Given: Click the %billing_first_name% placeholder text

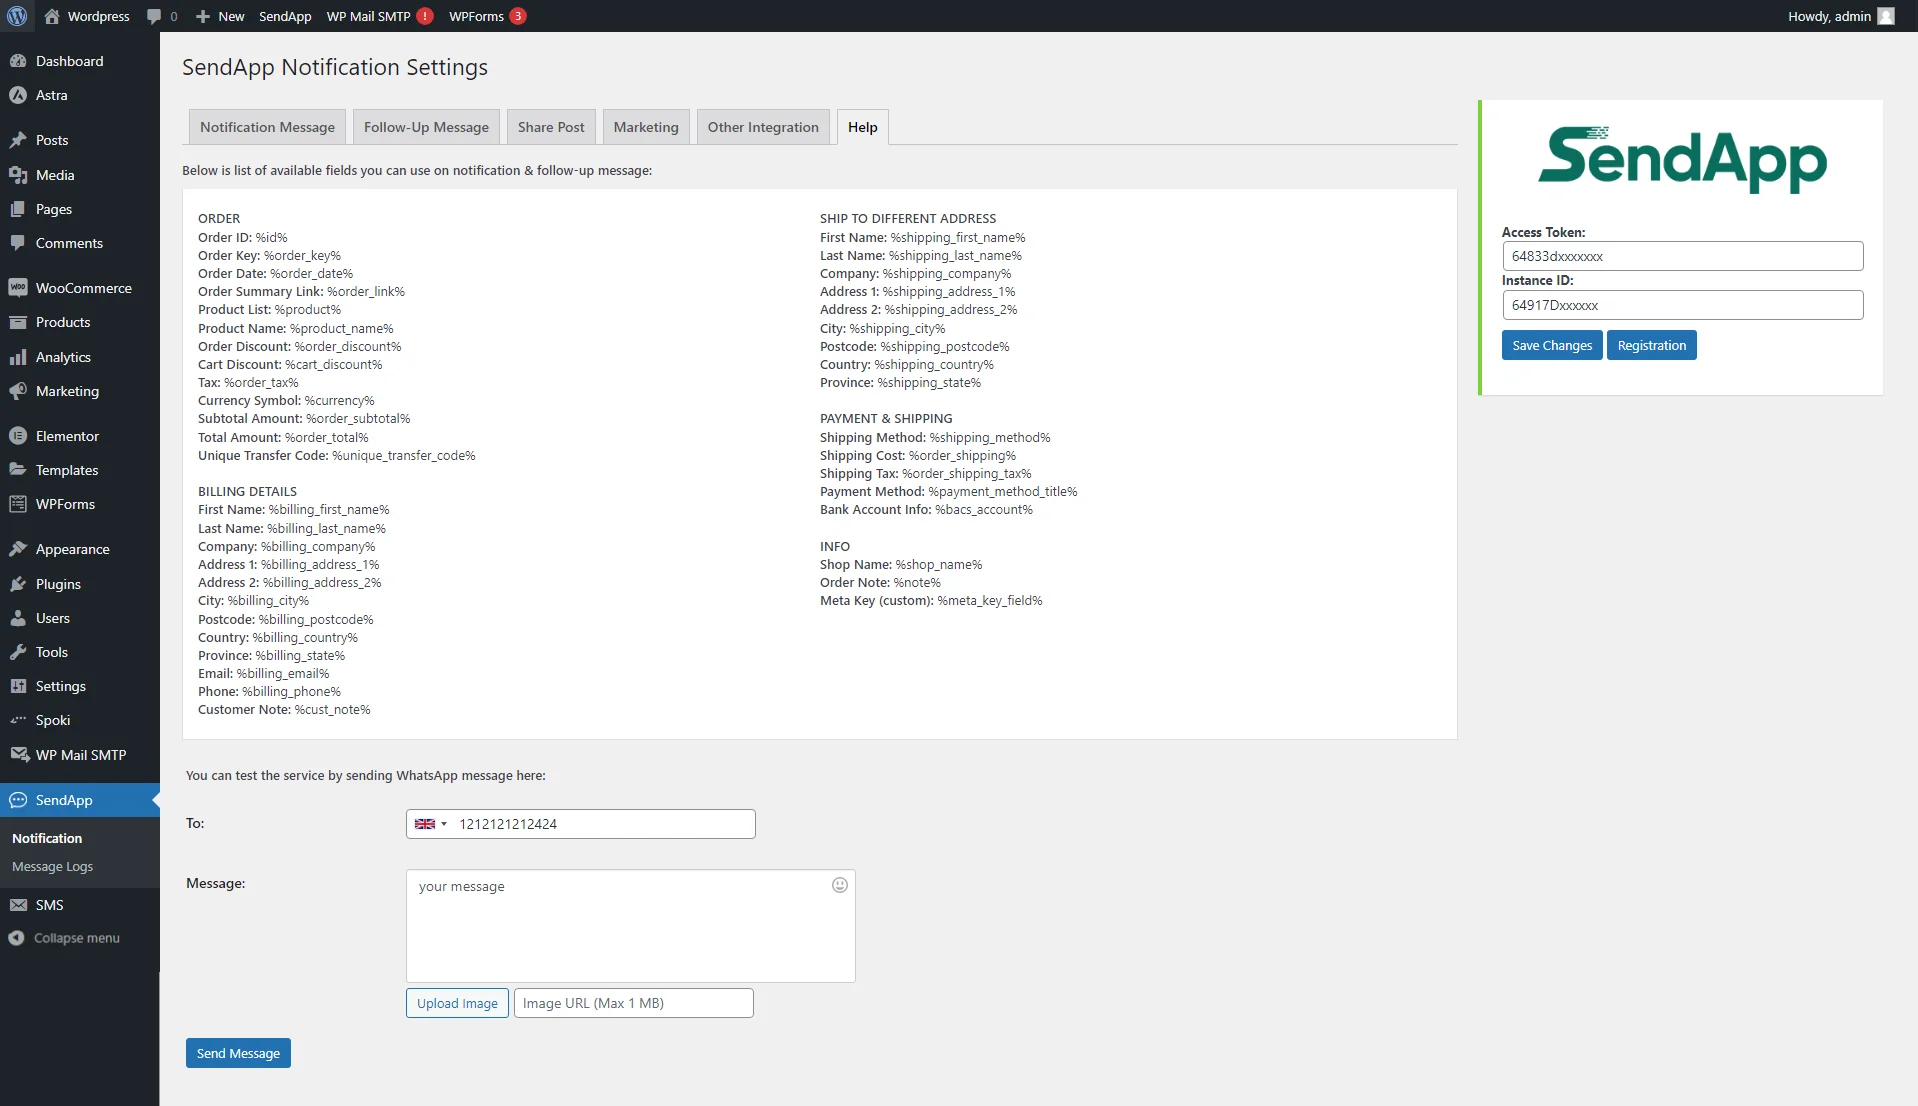Looking at the screenshot, I should [x=329, y=510].
